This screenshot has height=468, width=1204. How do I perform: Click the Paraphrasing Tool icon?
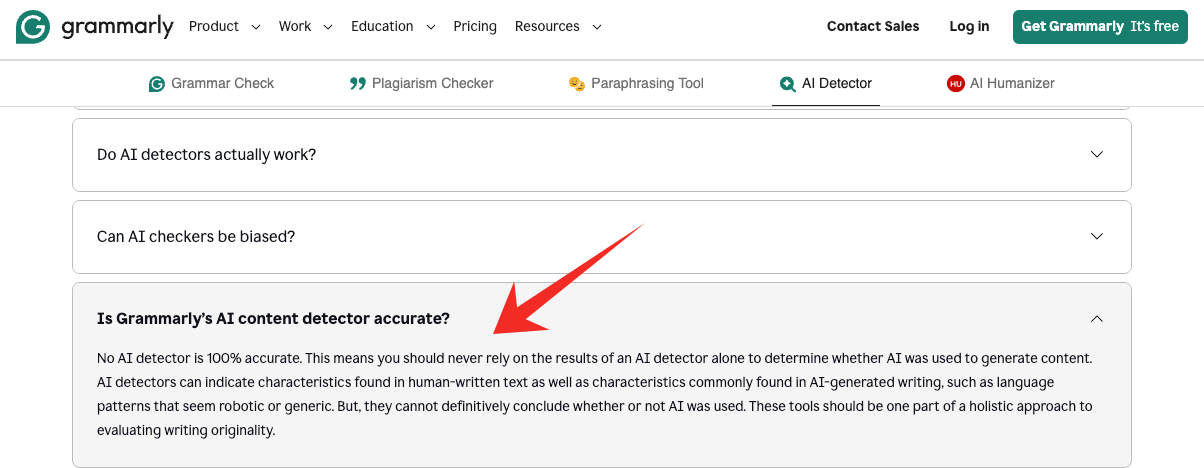576,84
